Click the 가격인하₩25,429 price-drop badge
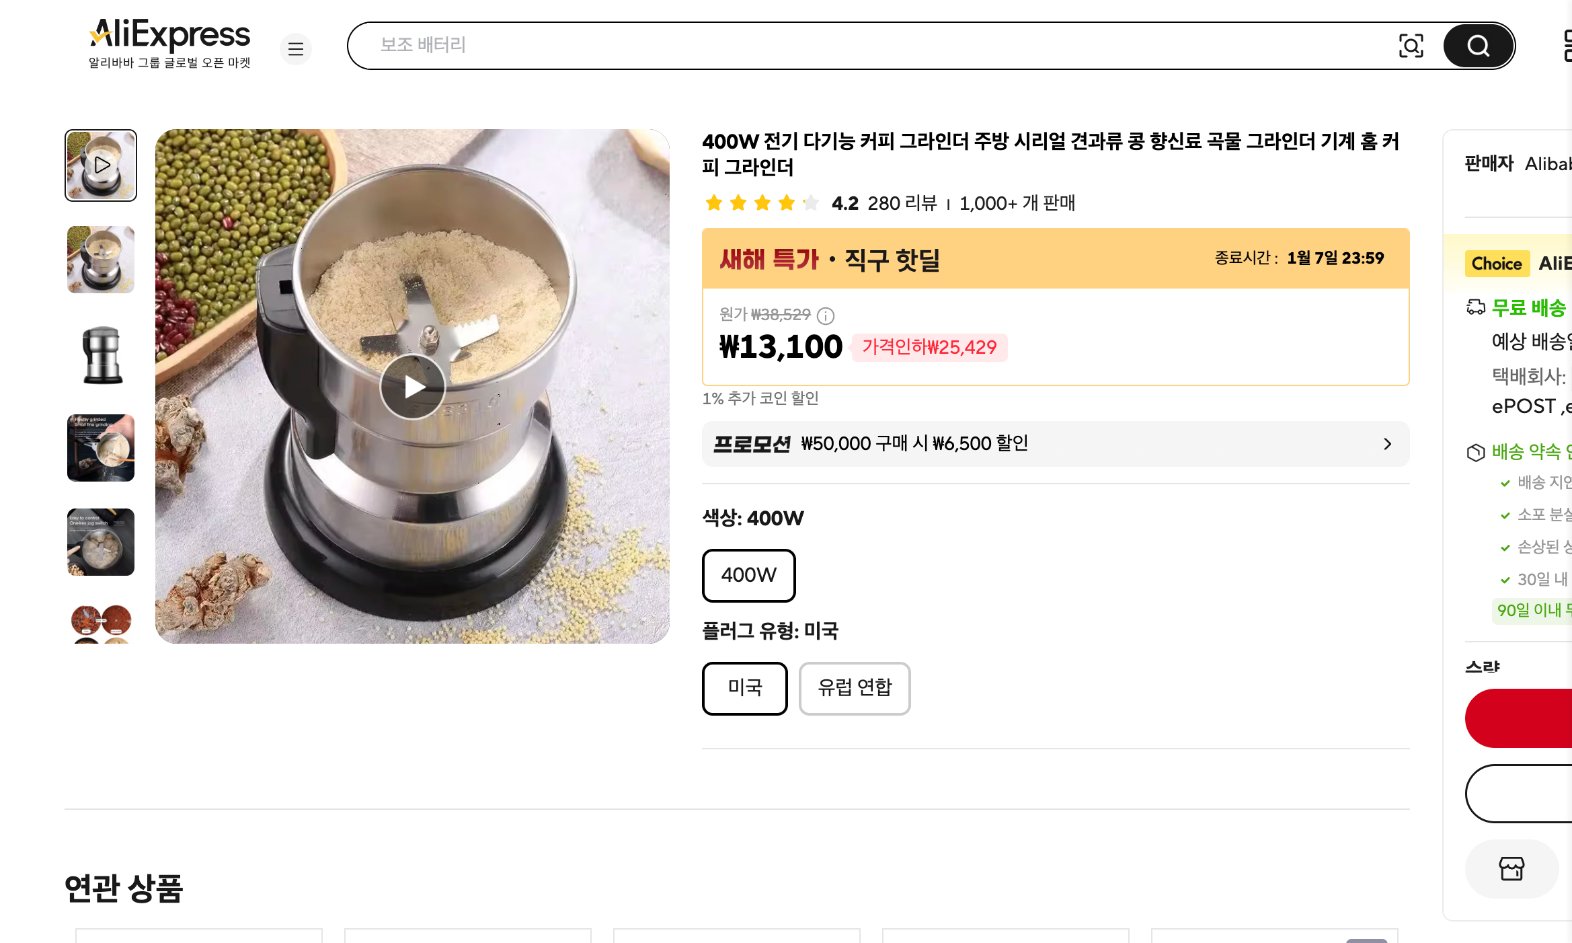Image resolution: width=1572 pixels, height=943 pixels. click(x=929, y=347)
